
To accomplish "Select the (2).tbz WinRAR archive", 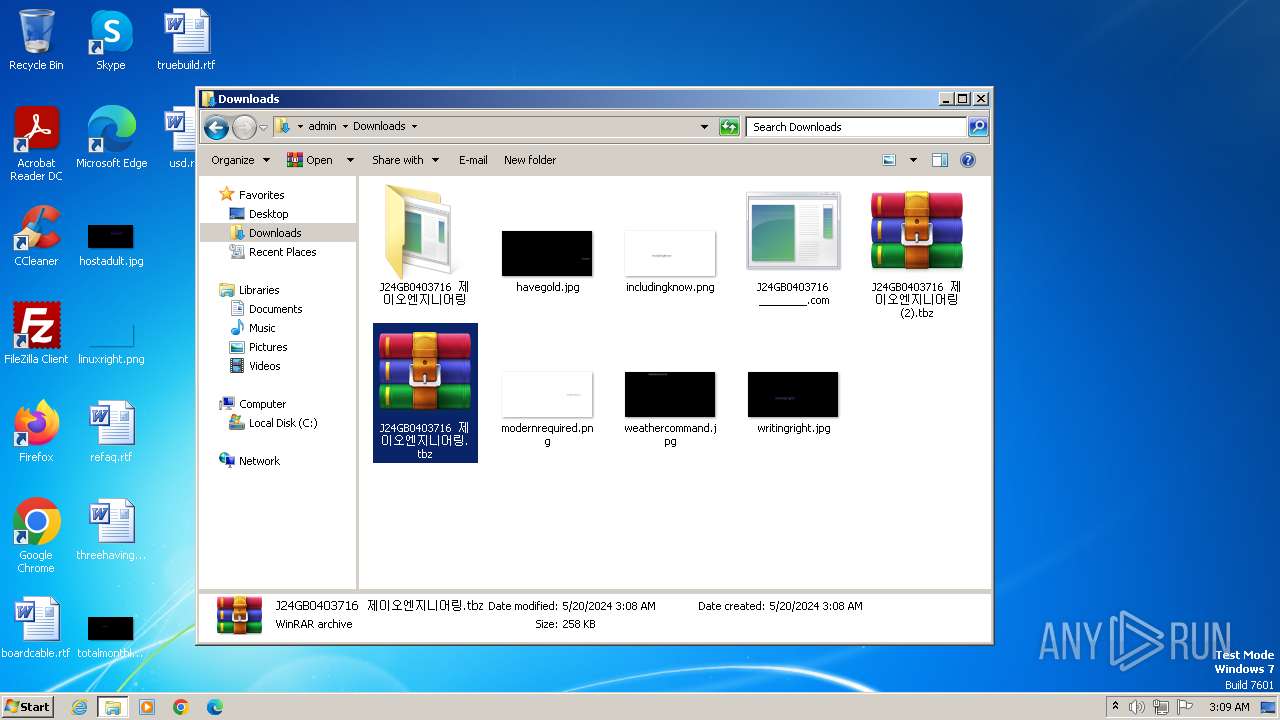I will click(917, 255).
